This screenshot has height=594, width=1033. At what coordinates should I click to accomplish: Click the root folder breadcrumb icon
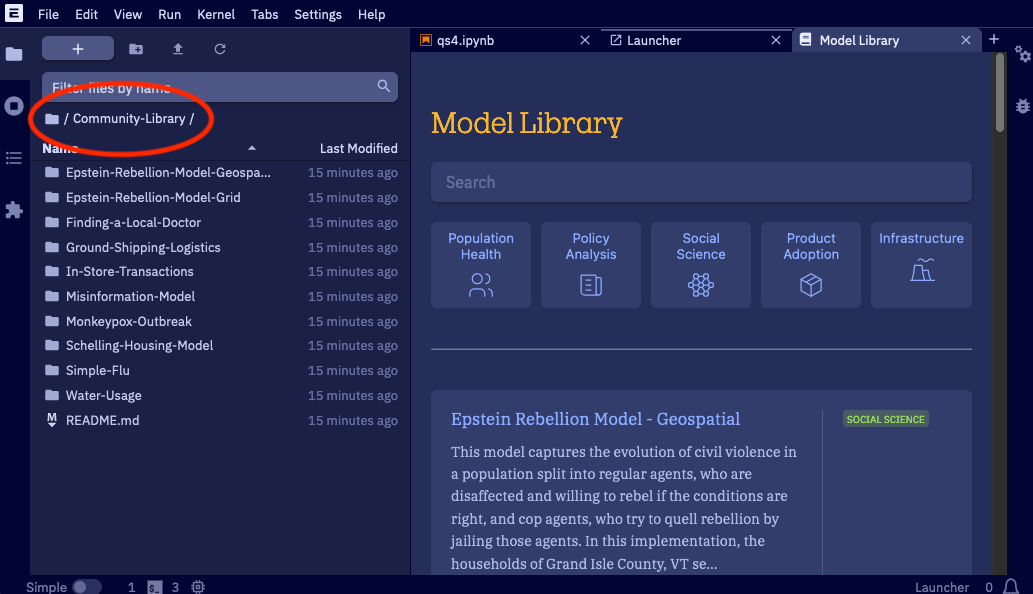pos(52,119)
